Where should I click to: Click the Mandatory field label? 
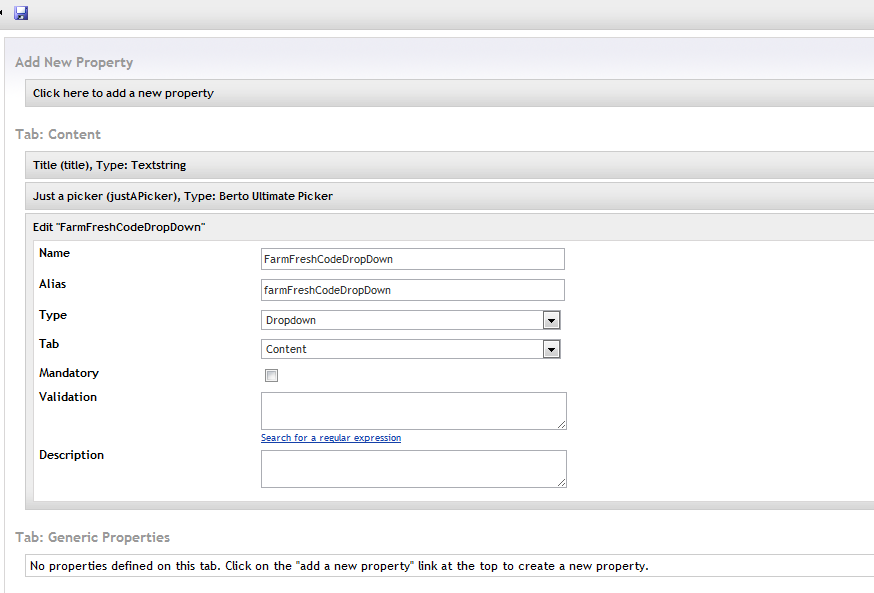pos(69,373)
